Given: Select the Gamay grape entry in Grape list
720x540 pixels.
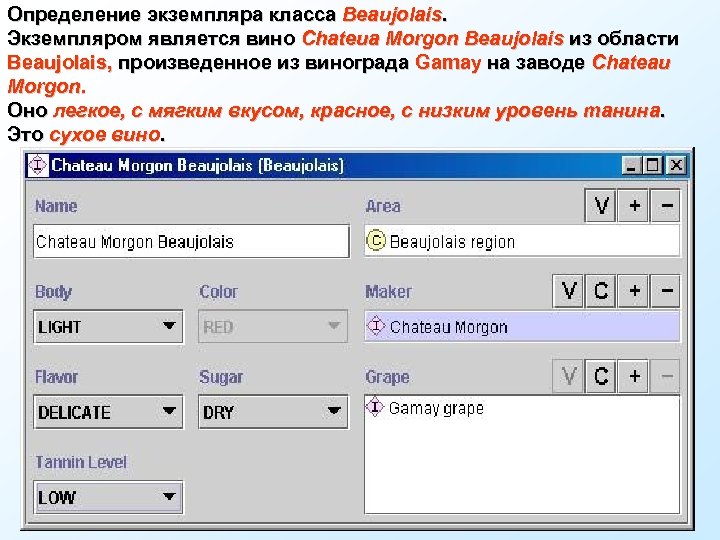Looking at the screenshot, I should point(522,407).
